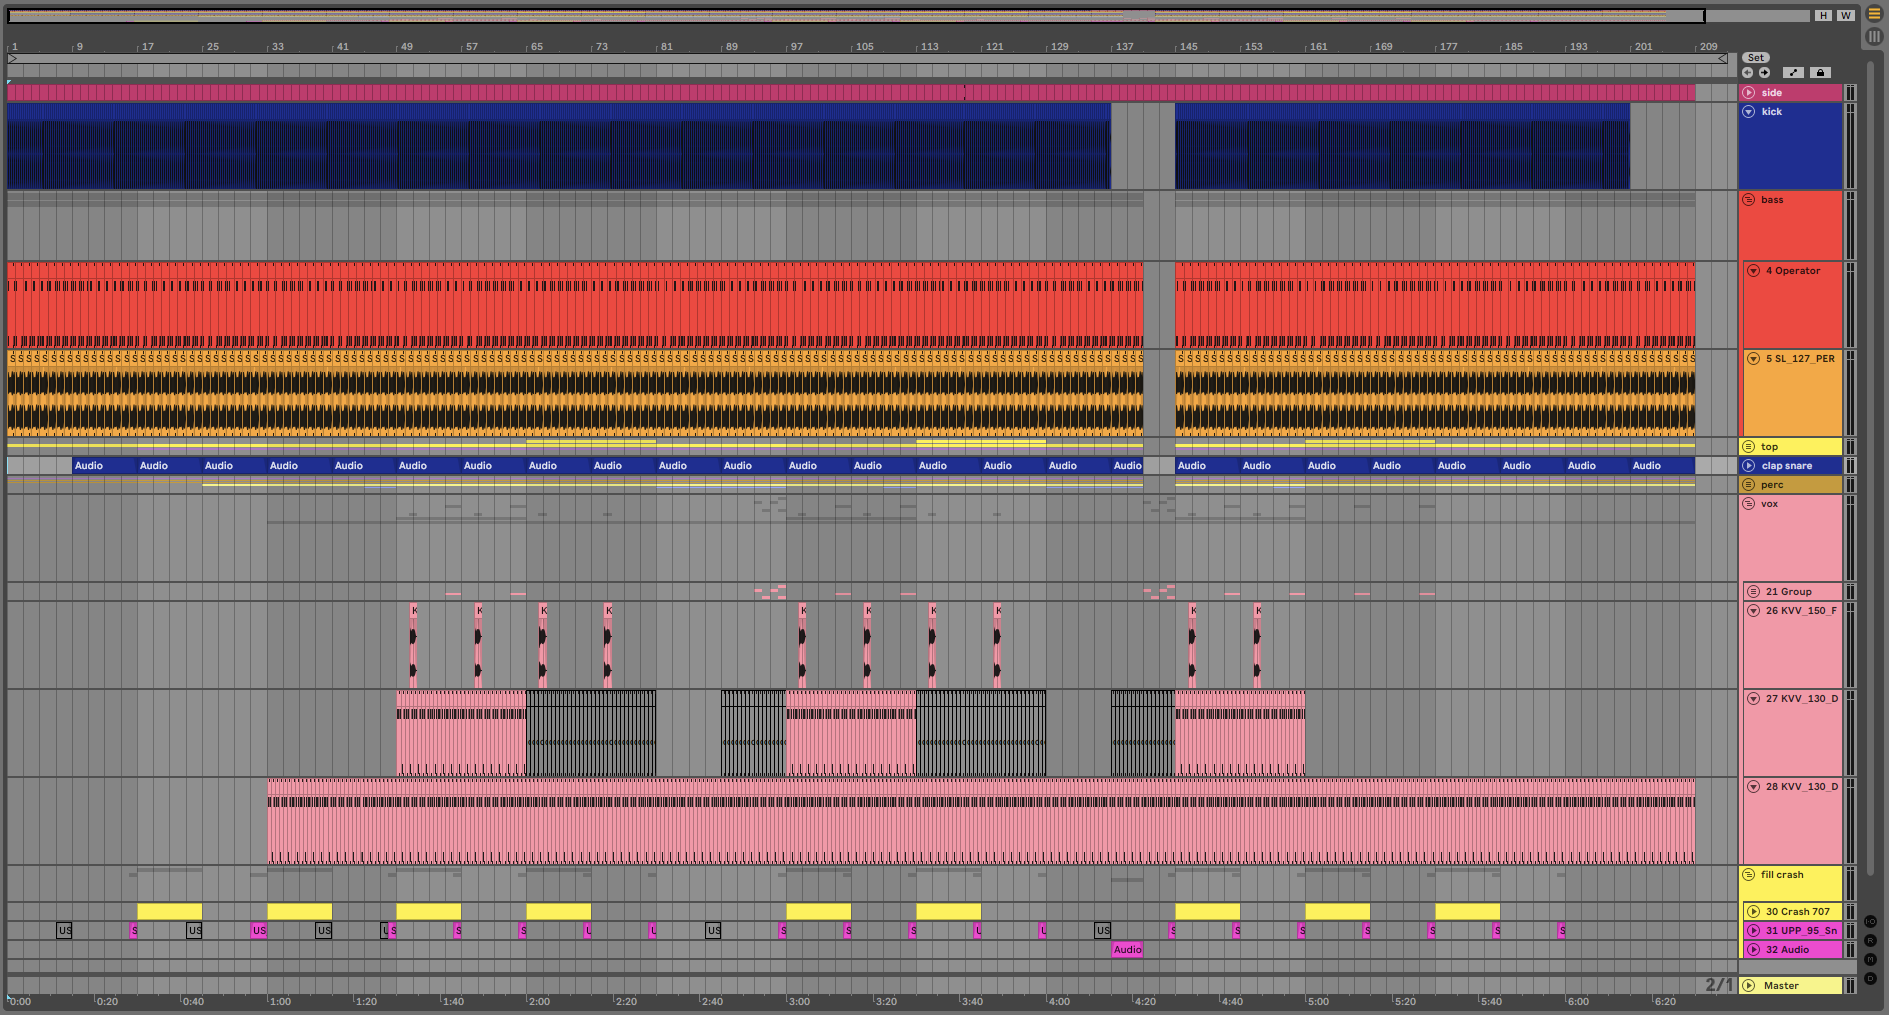This screenshot has width=1889, height=1015.
Task: Optimize arrangement height with H button
Action: [x=1824, y=15]
